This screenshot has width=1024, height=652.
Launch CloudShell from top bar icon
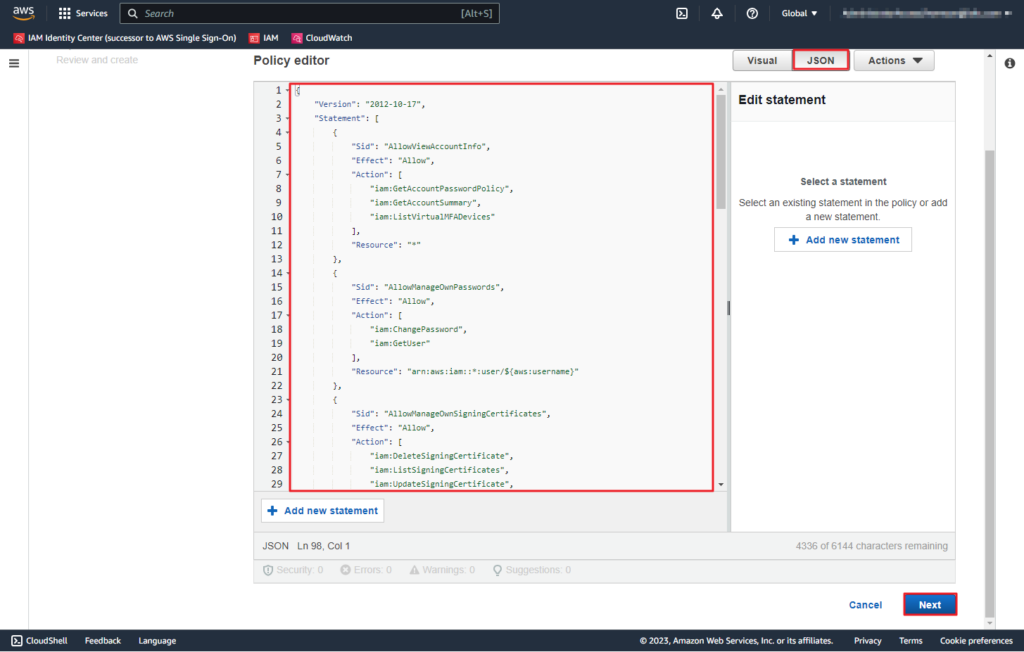tap(682, 13)
